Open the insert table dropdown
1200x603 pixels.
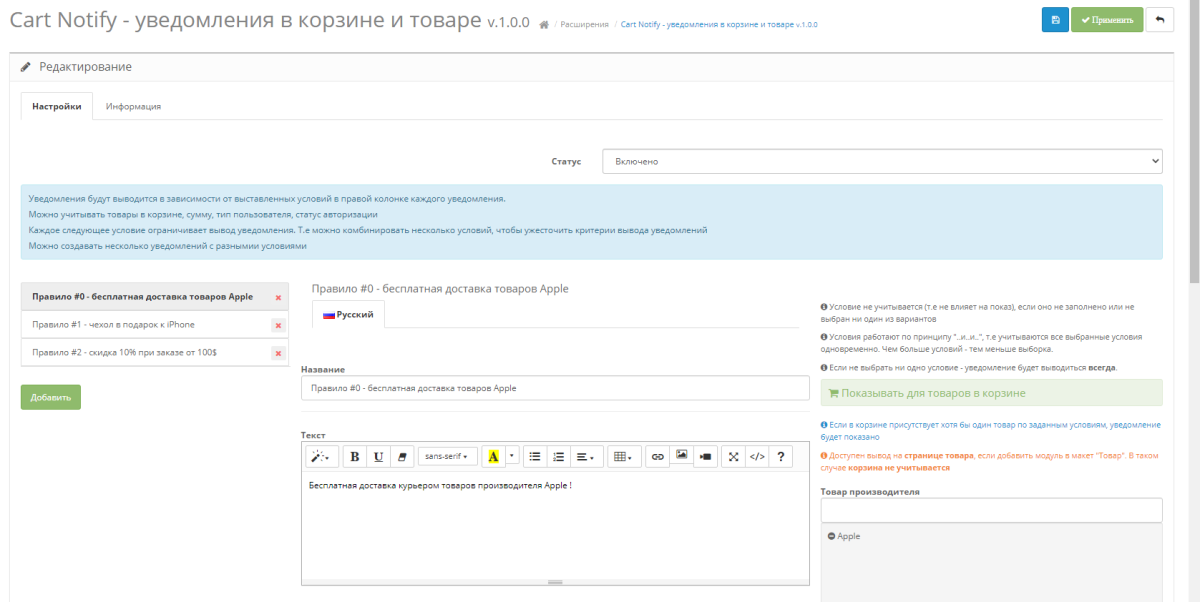point(622,456)
